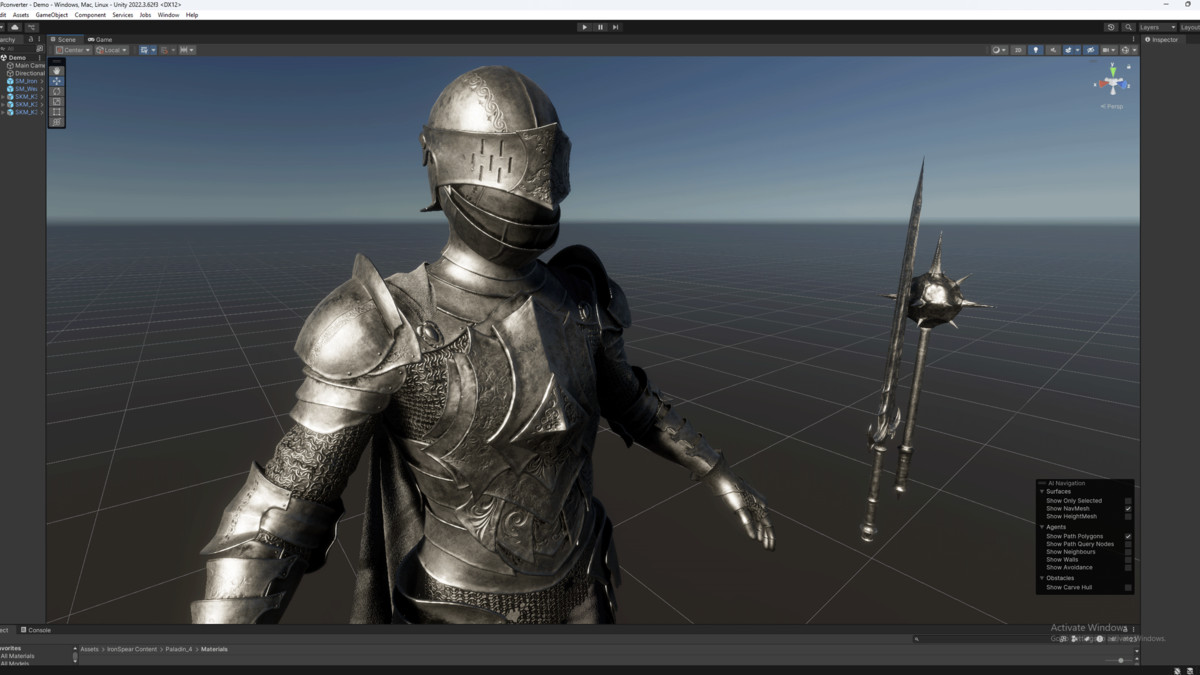Enable Show Walls checkbox
The width and height of the screenshot is (1200, 675).
[1128, 560]
